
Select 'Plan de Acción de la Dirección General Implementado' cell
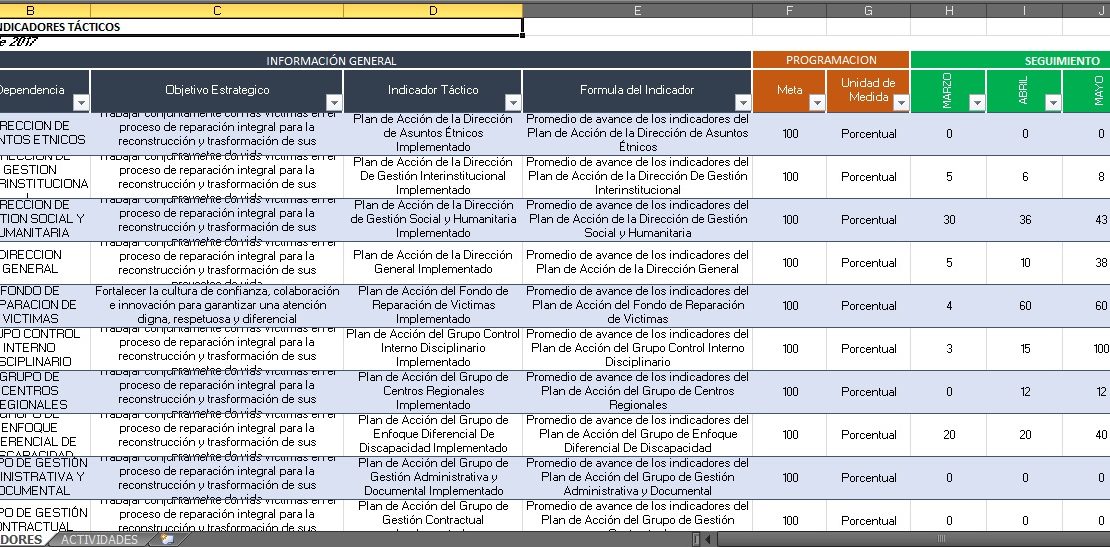point(433,263)
